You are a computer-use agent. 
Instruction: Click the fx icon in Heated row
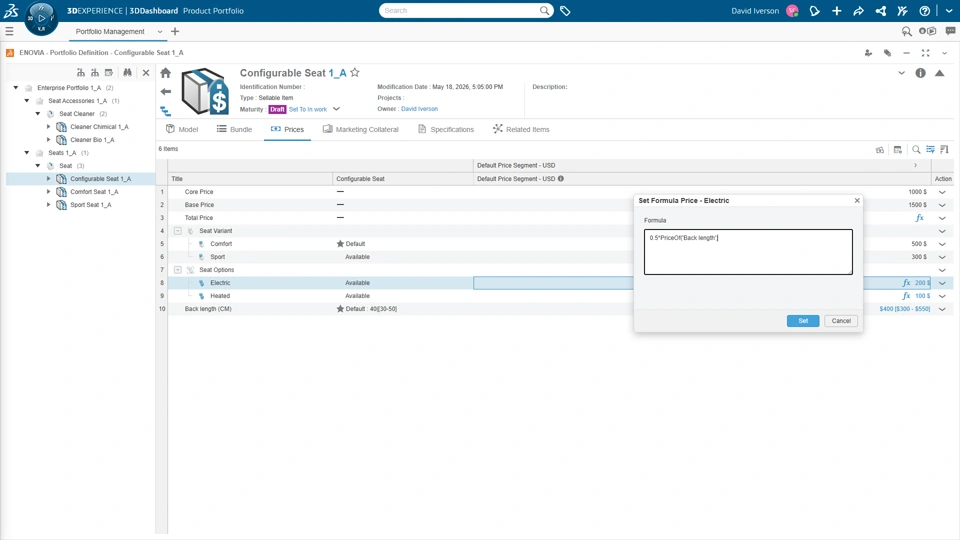pyautogui.click(x=906, y=296)
